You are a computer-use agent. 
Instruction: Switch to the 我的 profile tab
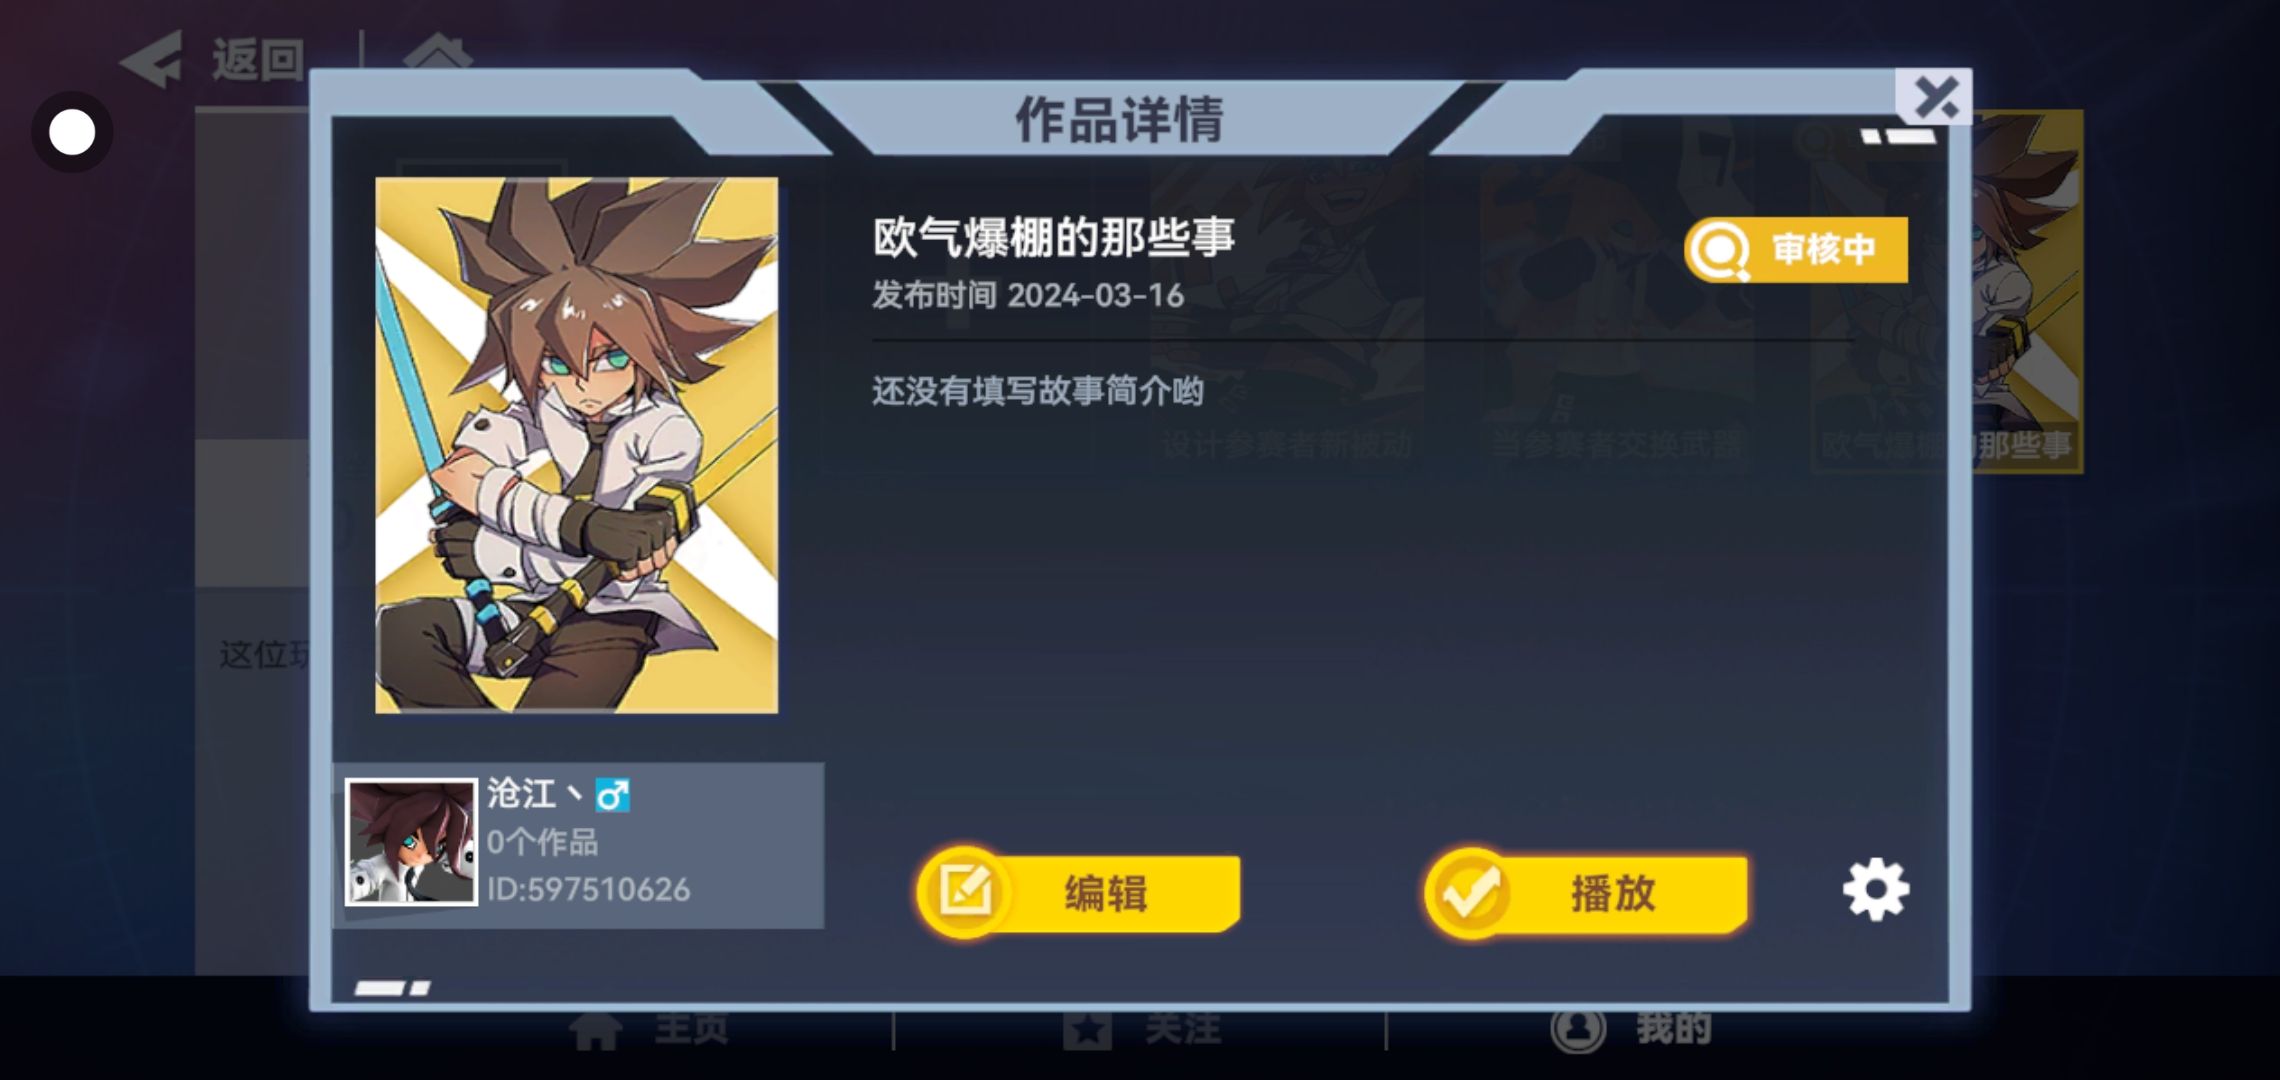point(1632,1030)
